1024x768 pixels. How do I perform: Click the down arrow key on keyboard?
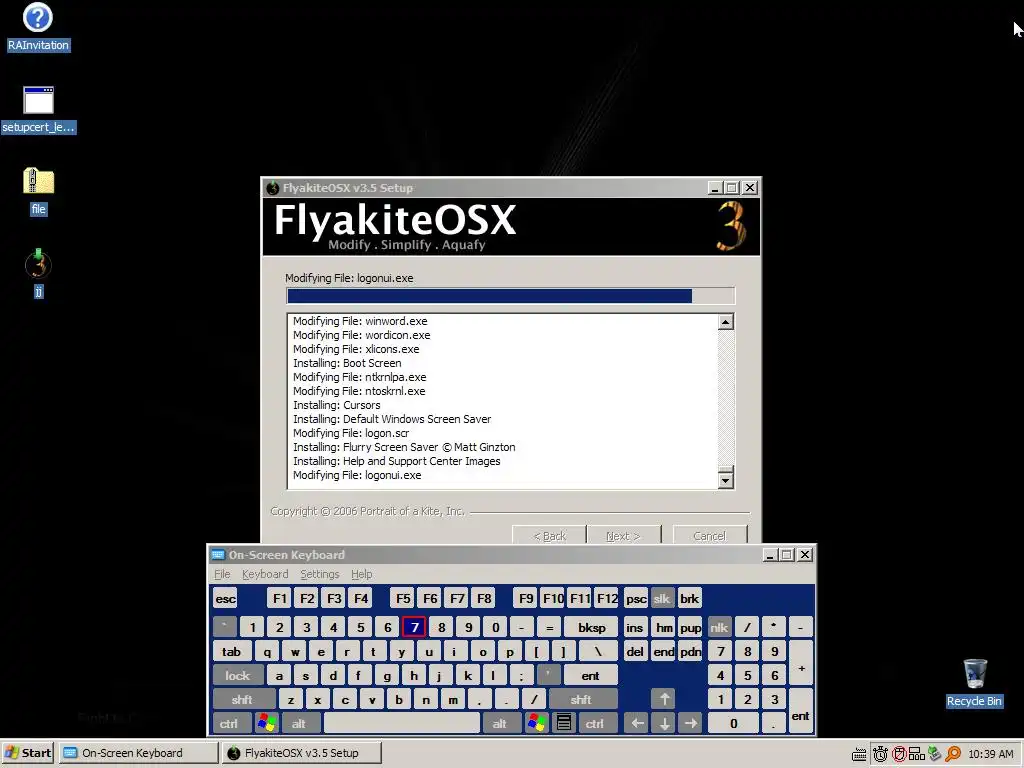[x=664, y=723]
